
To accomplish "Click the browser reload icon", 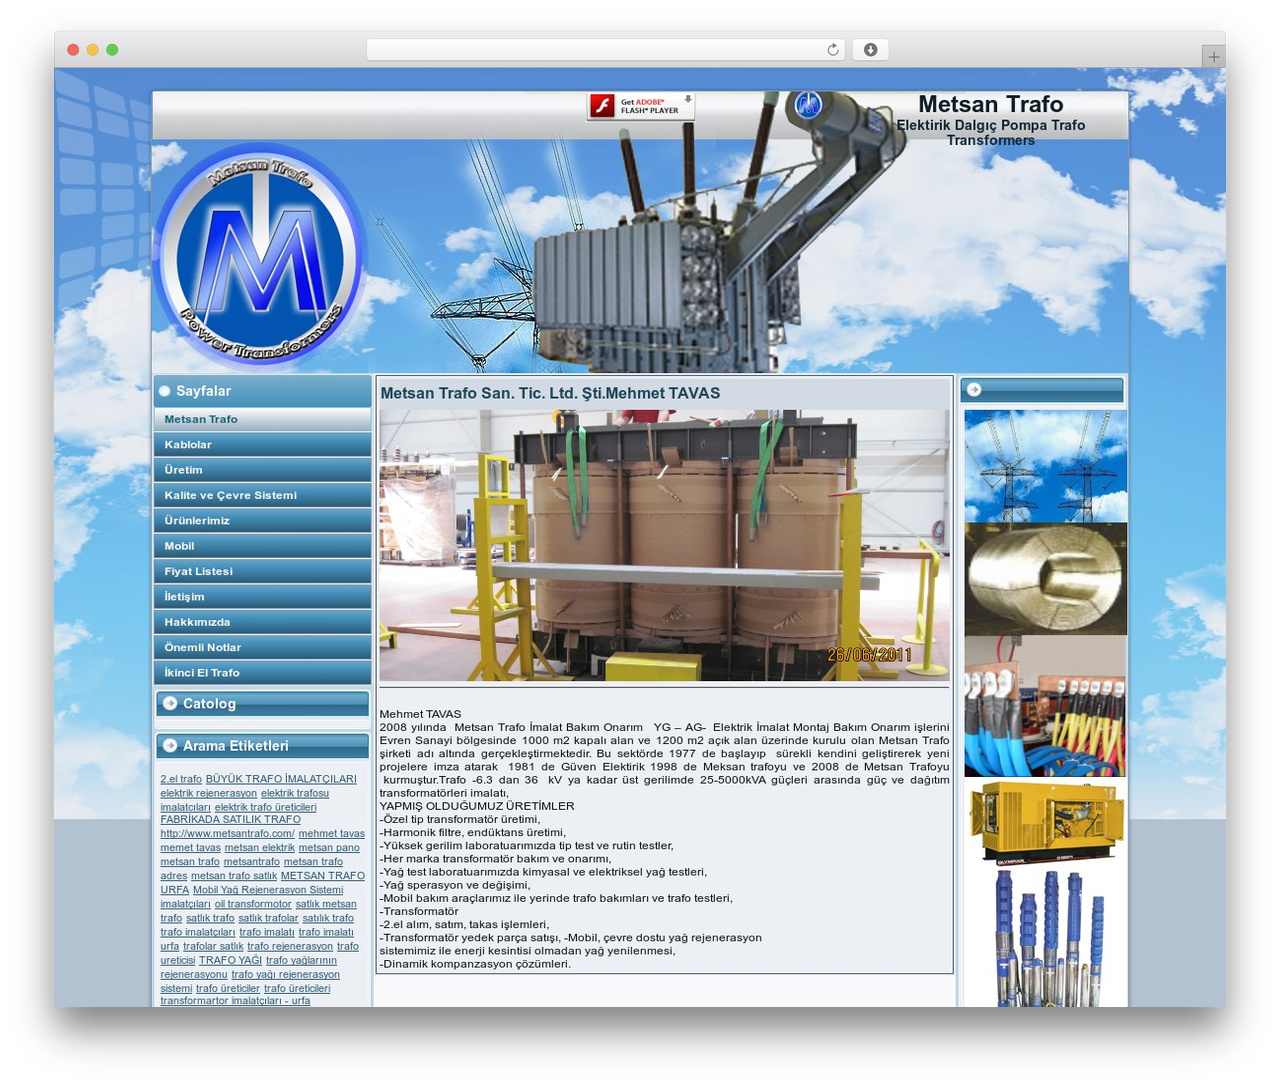I will pos(832,50).
